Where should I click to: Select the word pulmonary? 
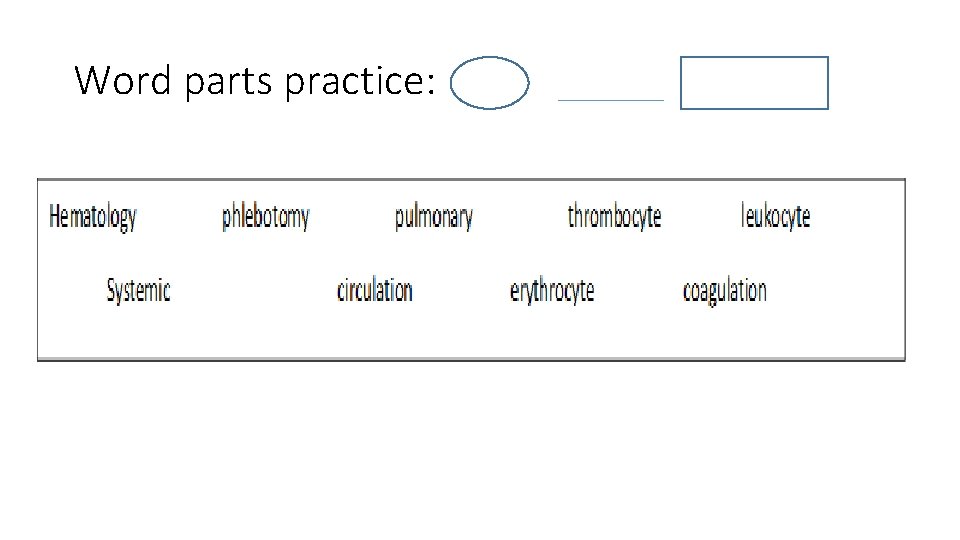click(x=433, y=217)
